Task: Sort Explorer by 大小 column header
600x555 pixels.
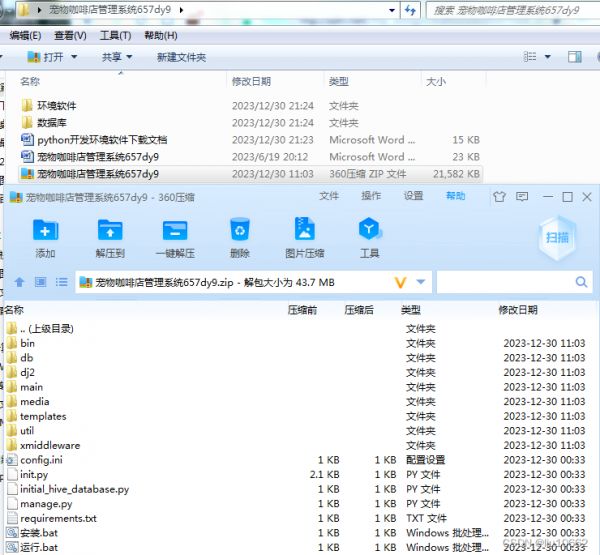Action: [436, 82]
